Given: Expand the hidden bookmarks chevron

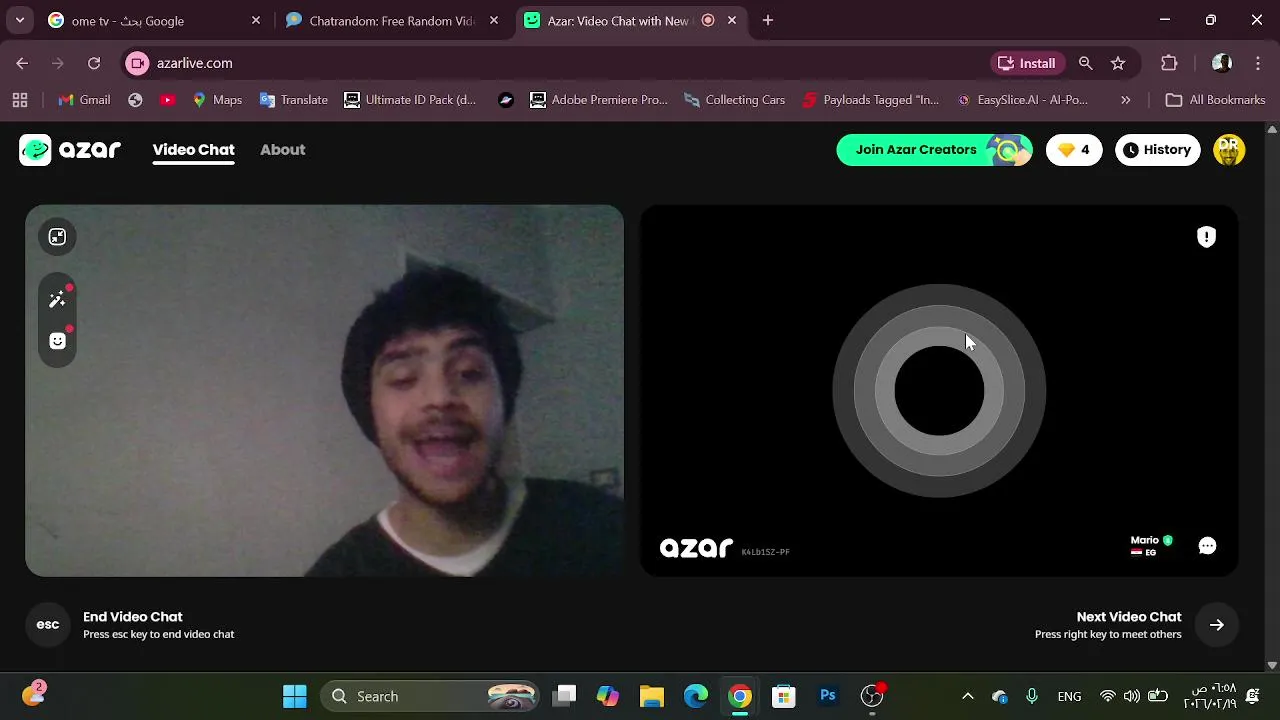Looking at the screenshot, I should tap(1125, 100).
